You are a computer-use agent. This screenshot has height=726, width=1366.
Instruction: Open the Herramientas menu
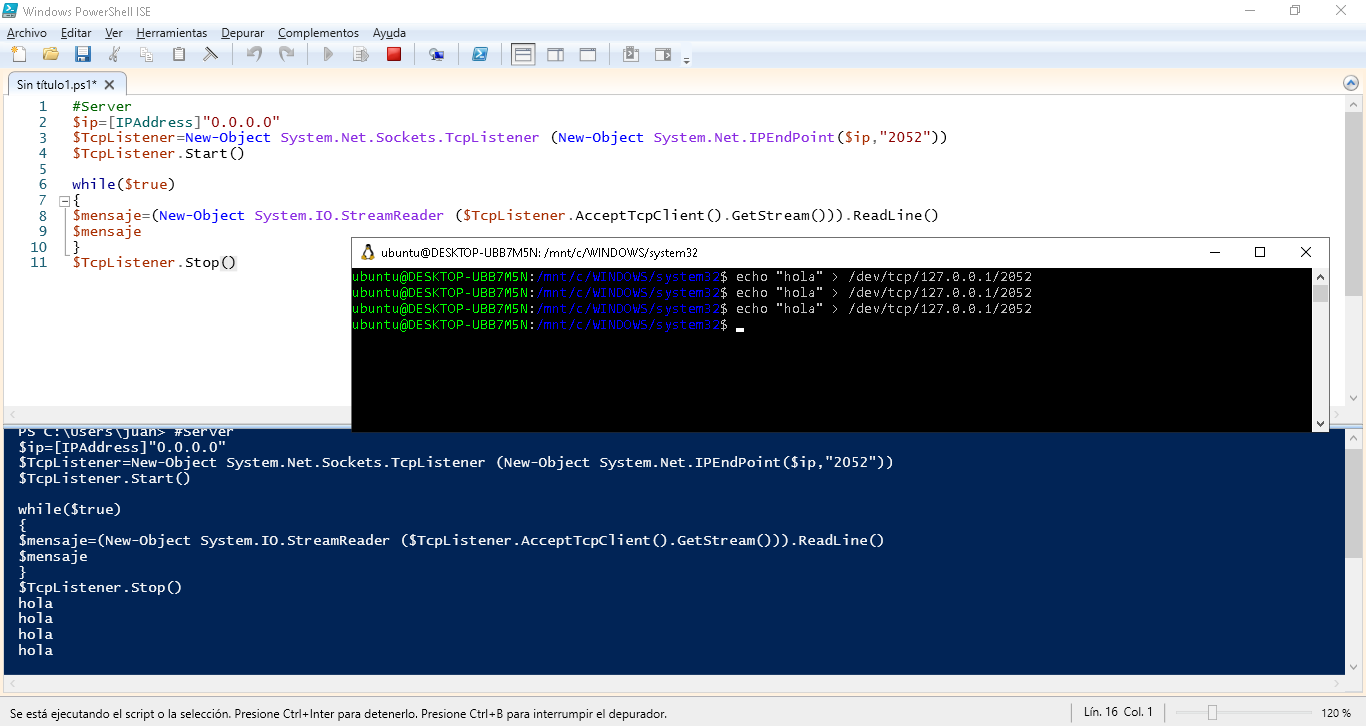point(172,33)
